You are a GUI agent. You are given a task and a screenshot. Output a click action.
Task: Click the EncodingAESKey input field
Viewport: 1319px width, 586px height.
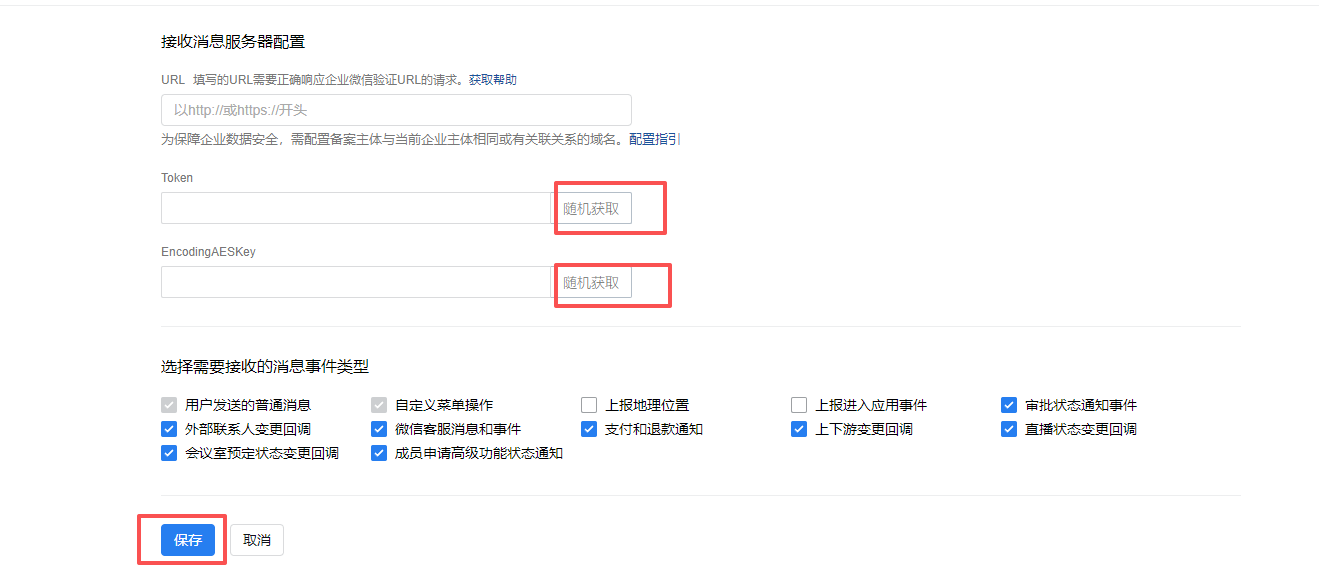[x=356, y=282]
